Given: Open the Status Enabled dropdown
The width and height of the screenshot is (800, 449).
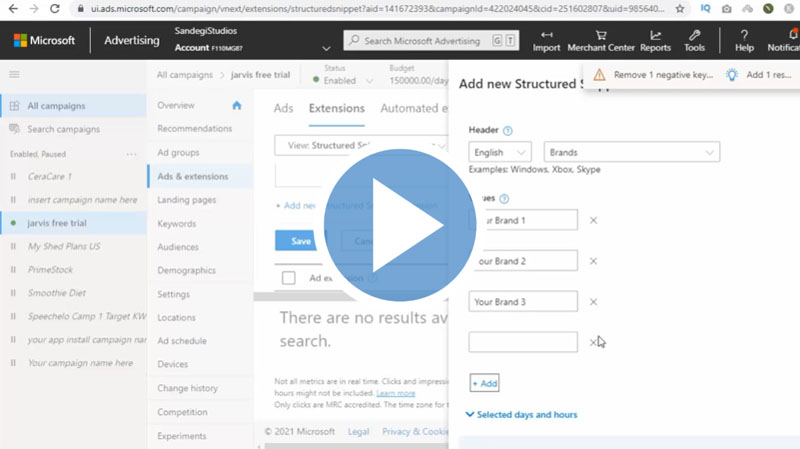Looking at the screenshot, I should [x=343, y=81].
